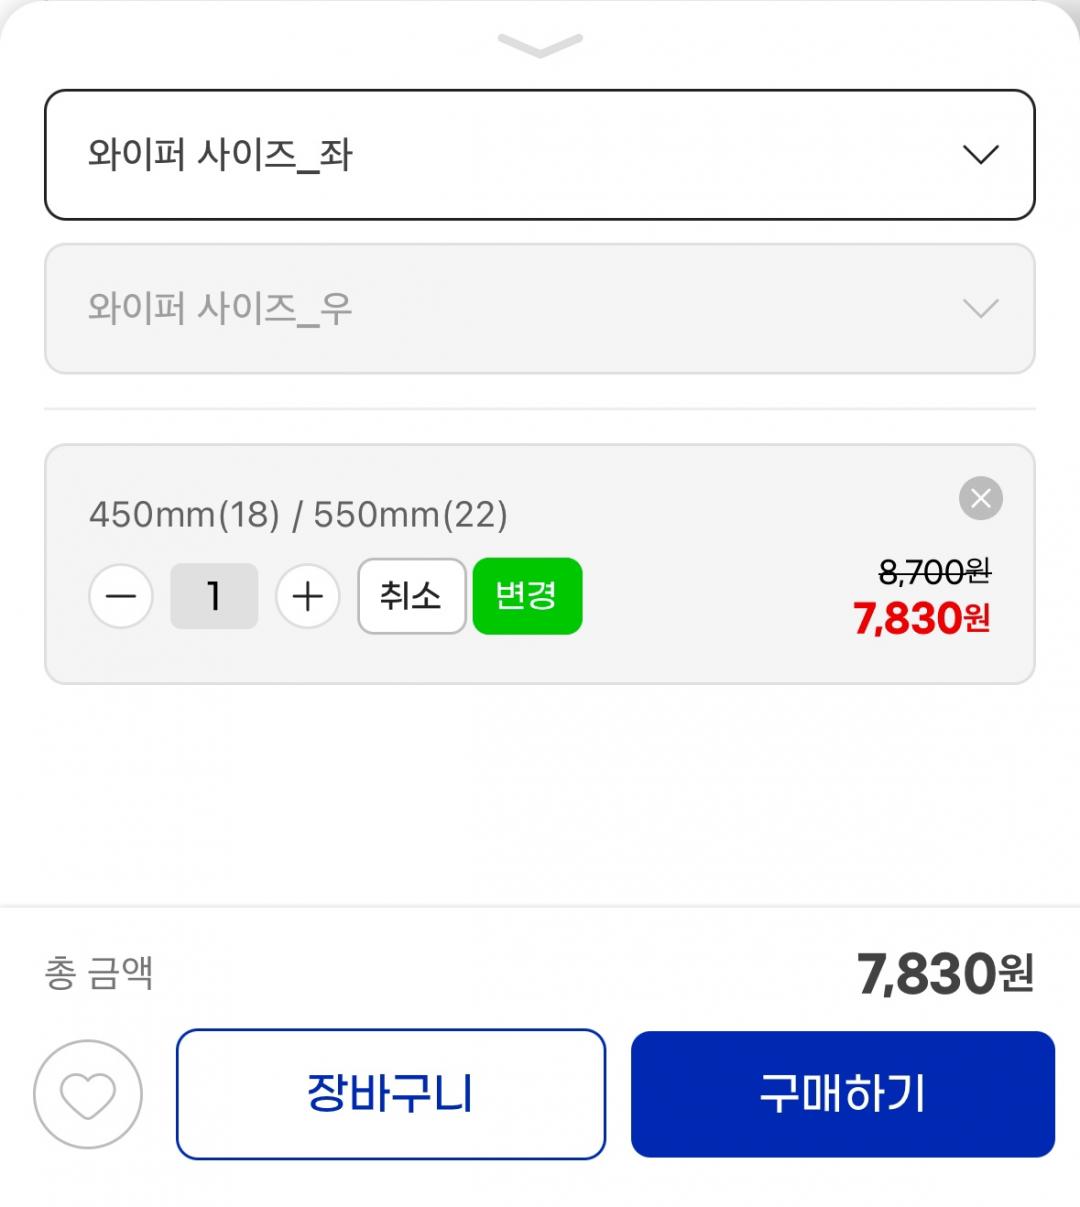Click the 450mm(18) / 550mm(22) option text
The image size is (1080, 1207).
coord(298,515)
